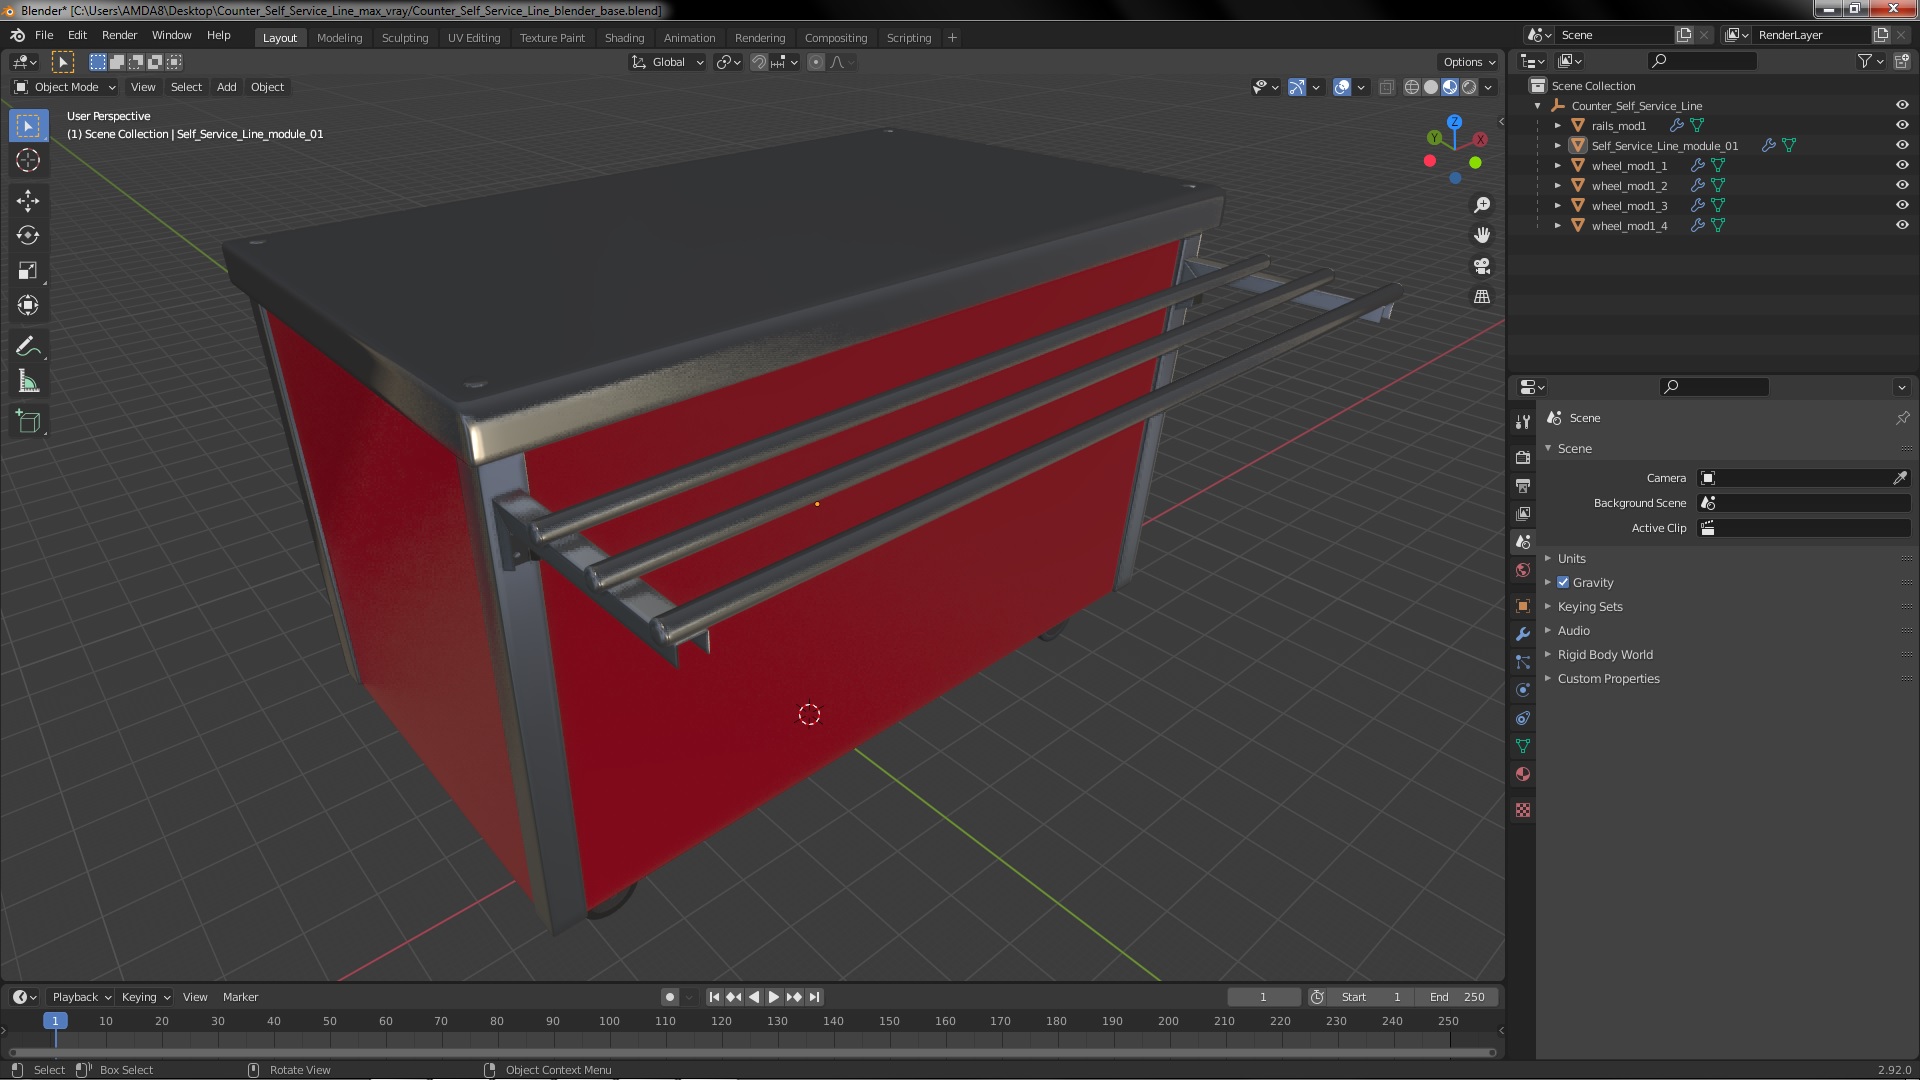Click the Zoom view magnifier icon
The image size is (1920, 1080).
point(1482,205)
